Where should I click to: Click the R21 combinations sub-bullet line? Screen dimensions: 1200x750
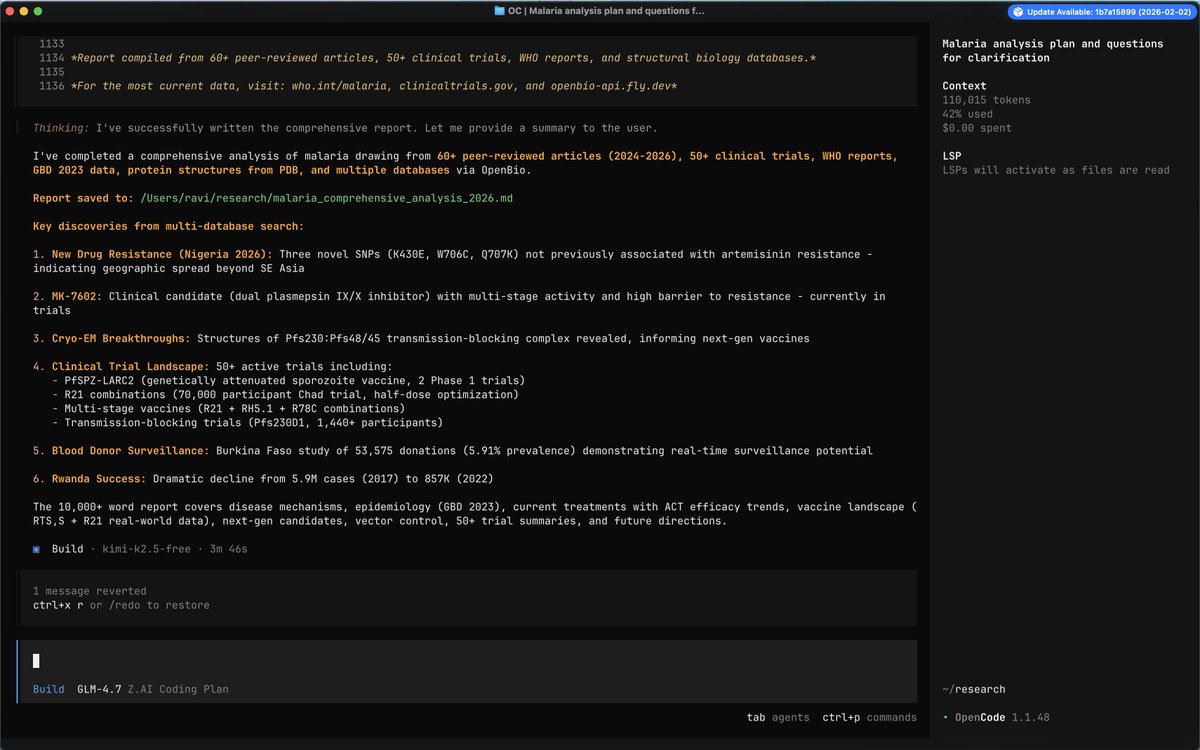[x=285, y=394]
